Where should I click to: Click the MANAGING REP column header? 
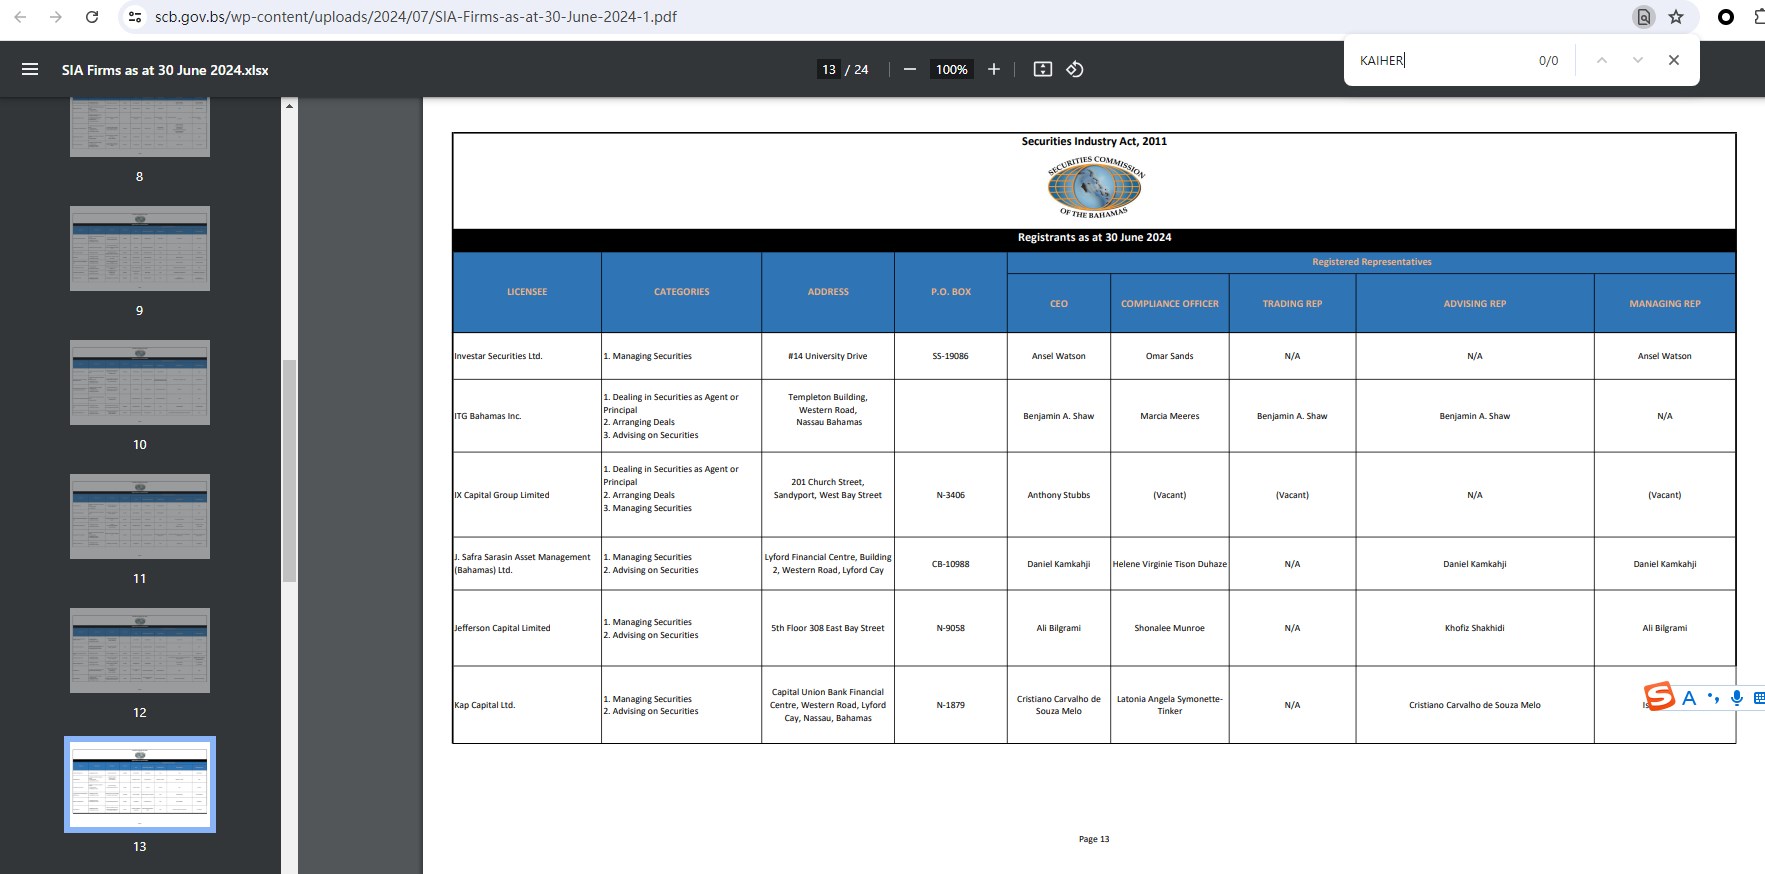(1665, 304)
